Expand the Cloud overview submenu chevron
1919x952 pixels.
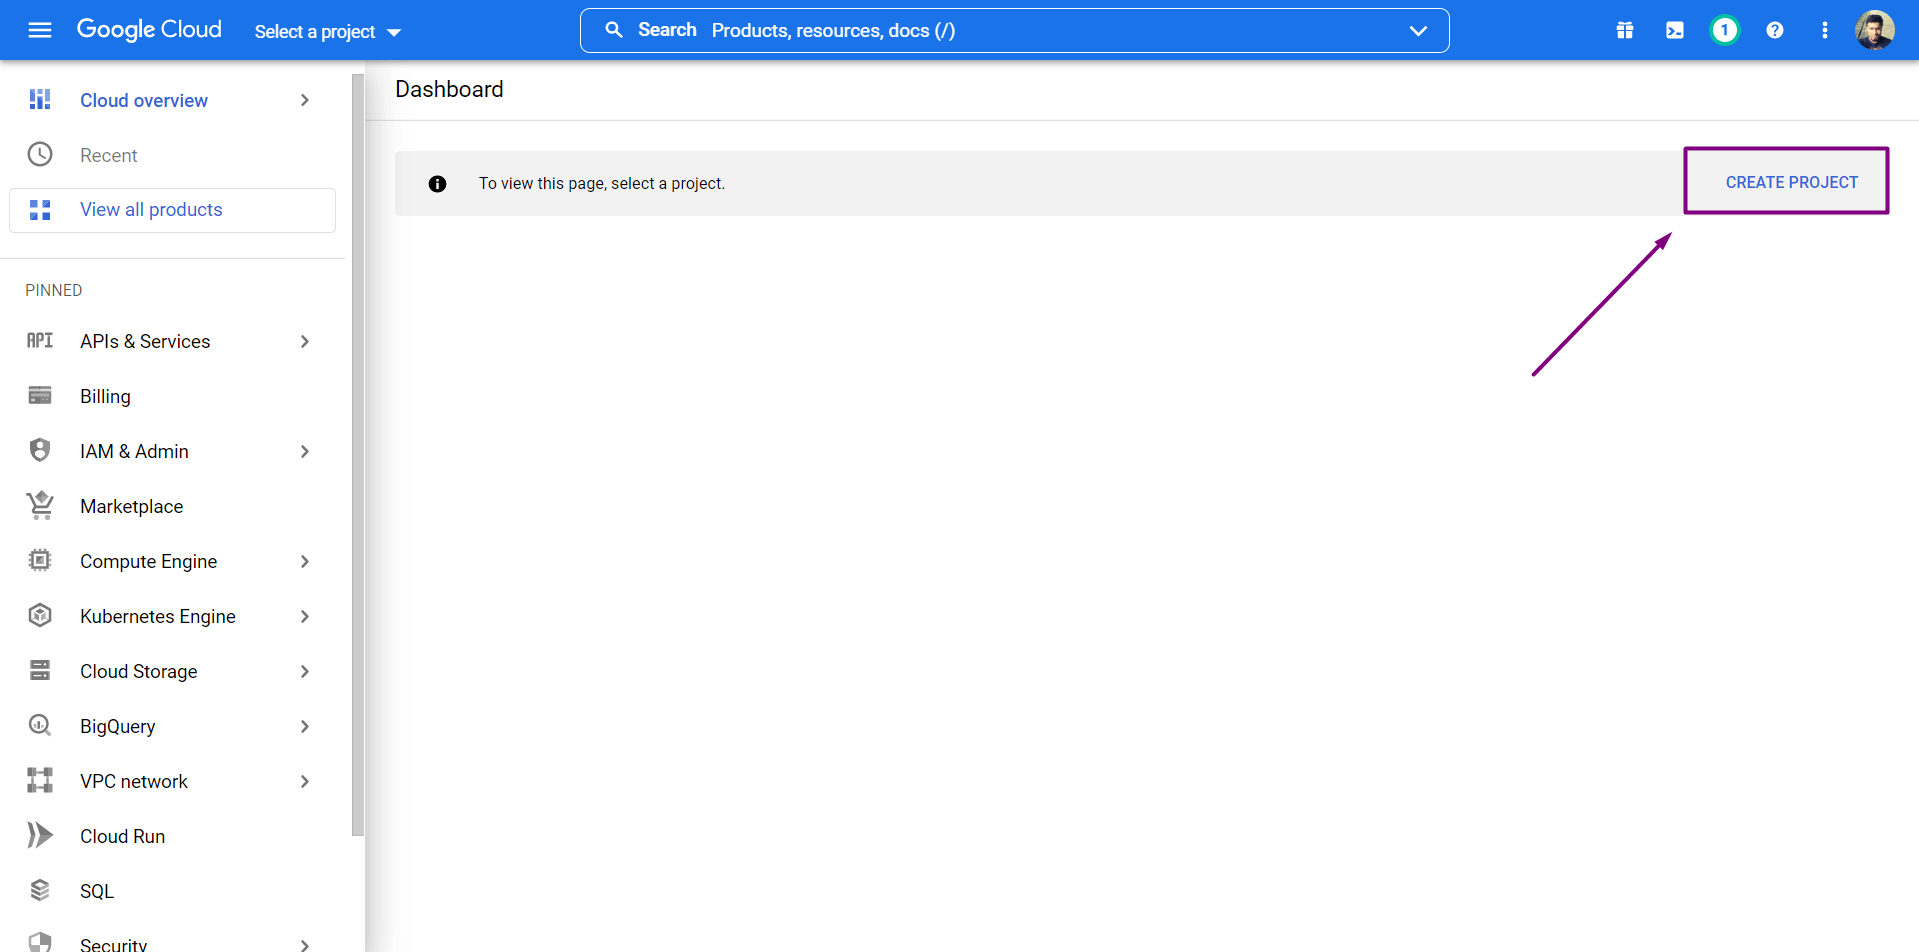pyautogui.click(x=305, y=100)
